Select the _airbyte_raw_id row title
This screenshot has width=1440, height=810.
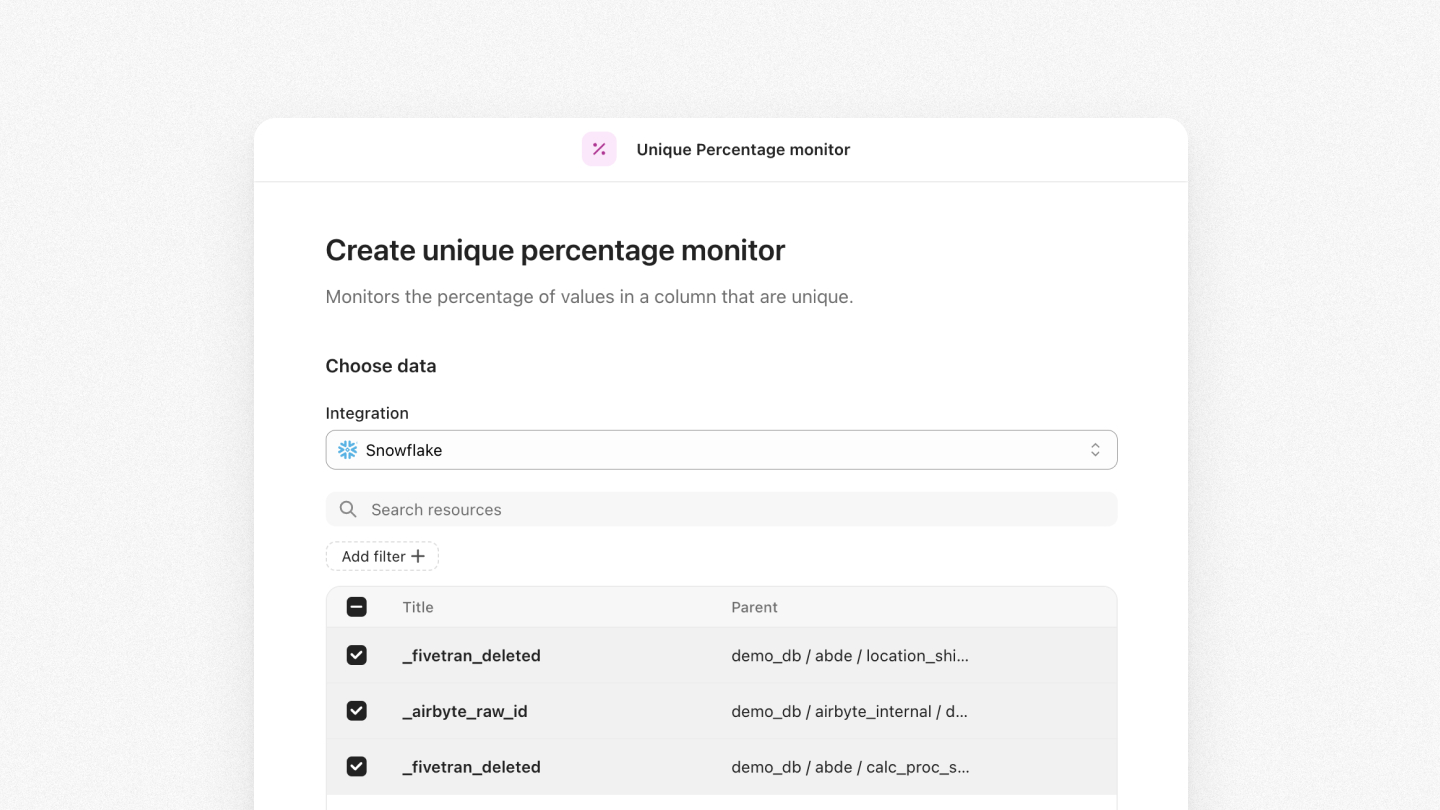(x=465, y=711)
